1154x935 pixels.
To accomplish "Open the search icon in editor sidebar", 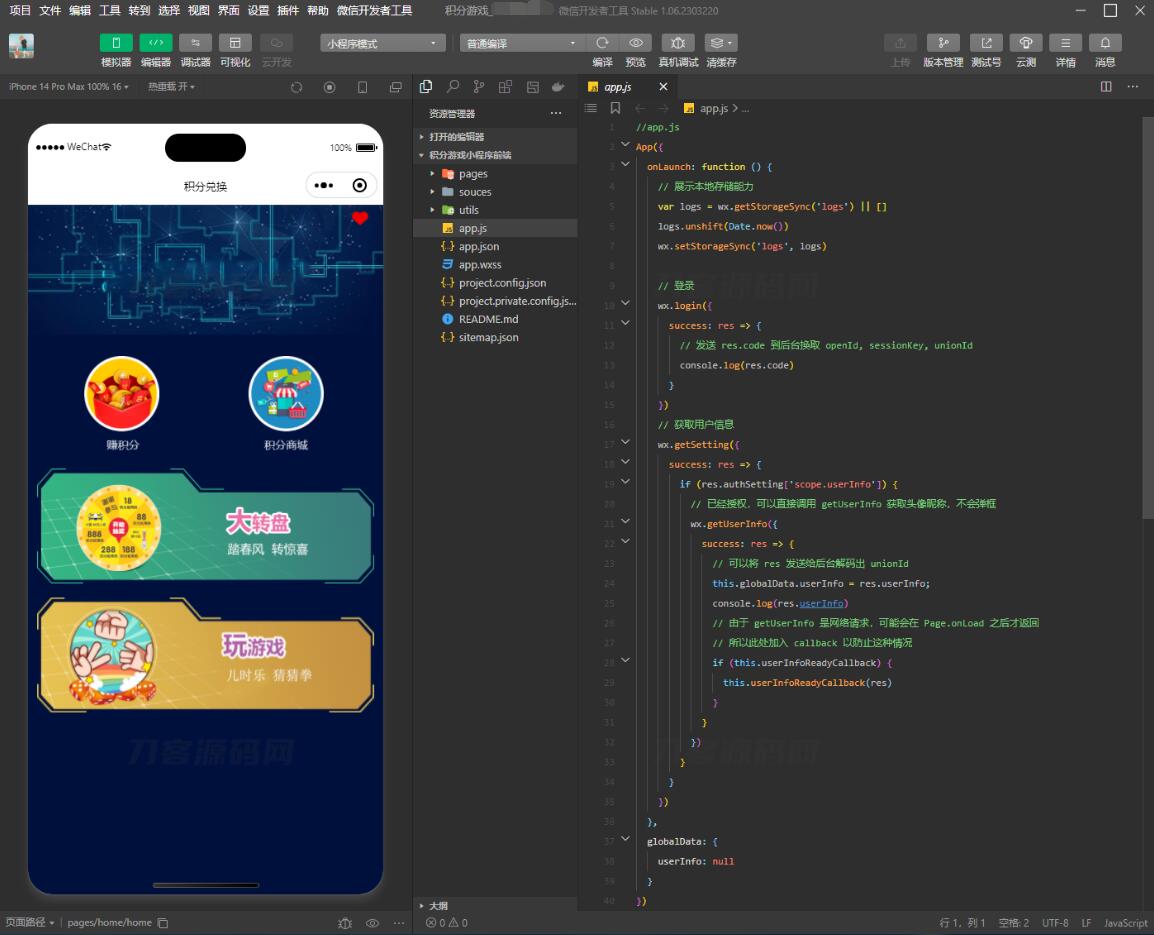I will tap(453, 87).
